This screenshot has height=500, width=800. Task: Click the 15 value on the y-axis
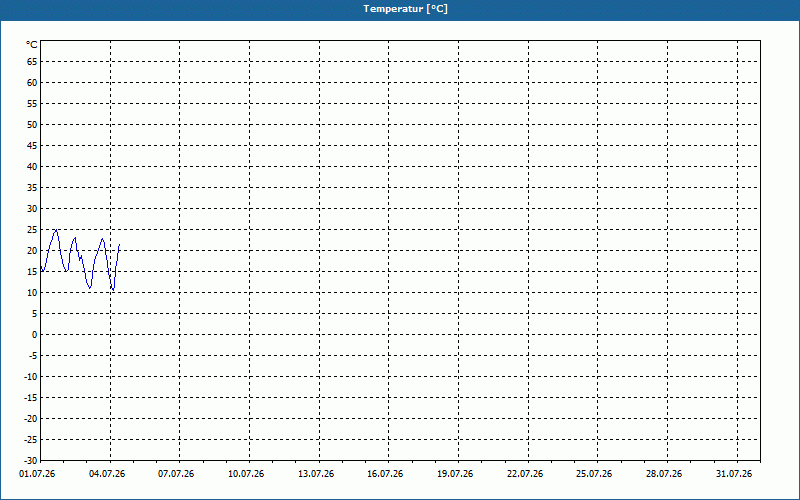32,271
